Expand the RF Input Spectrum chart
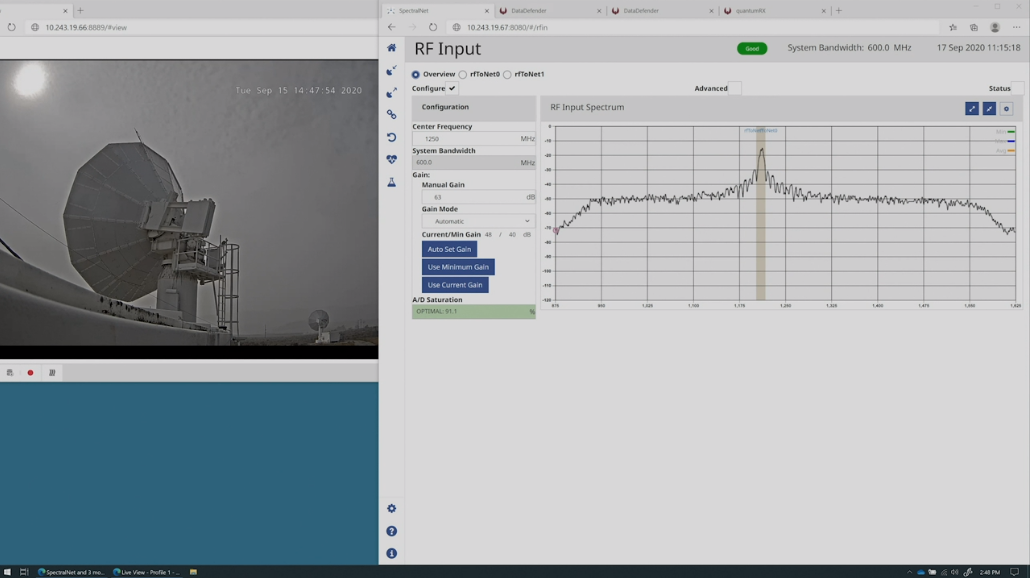The image size is (1030, 578). point(971,108)
